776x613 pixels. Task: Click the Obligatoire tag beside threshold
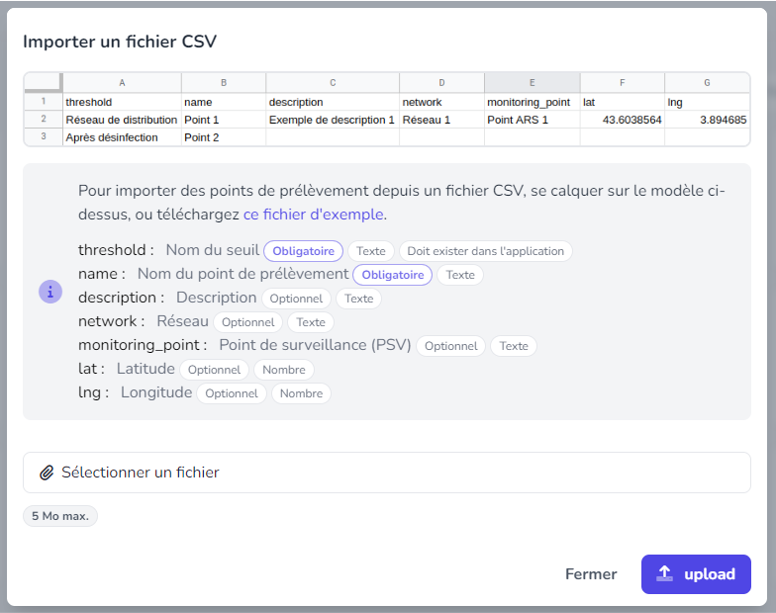point(303,251)
